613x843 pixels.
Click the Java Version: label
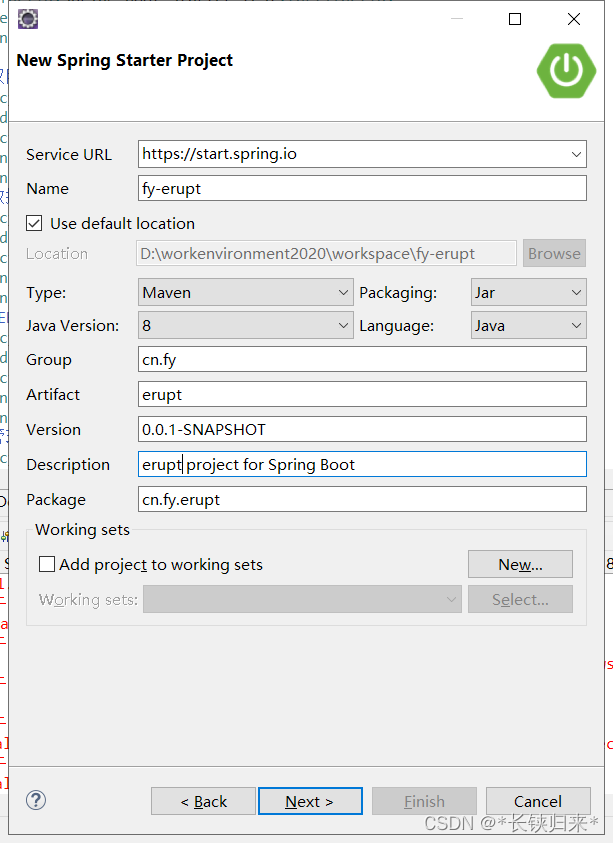73,326
